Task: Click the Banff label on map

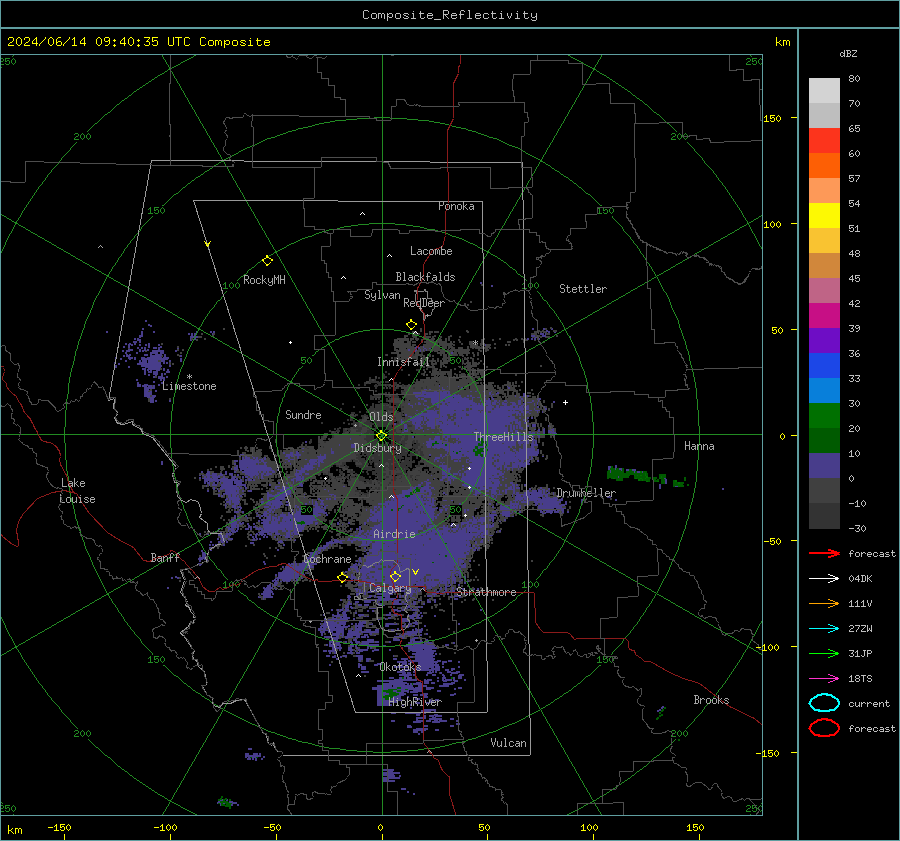Action: point(165,557)
